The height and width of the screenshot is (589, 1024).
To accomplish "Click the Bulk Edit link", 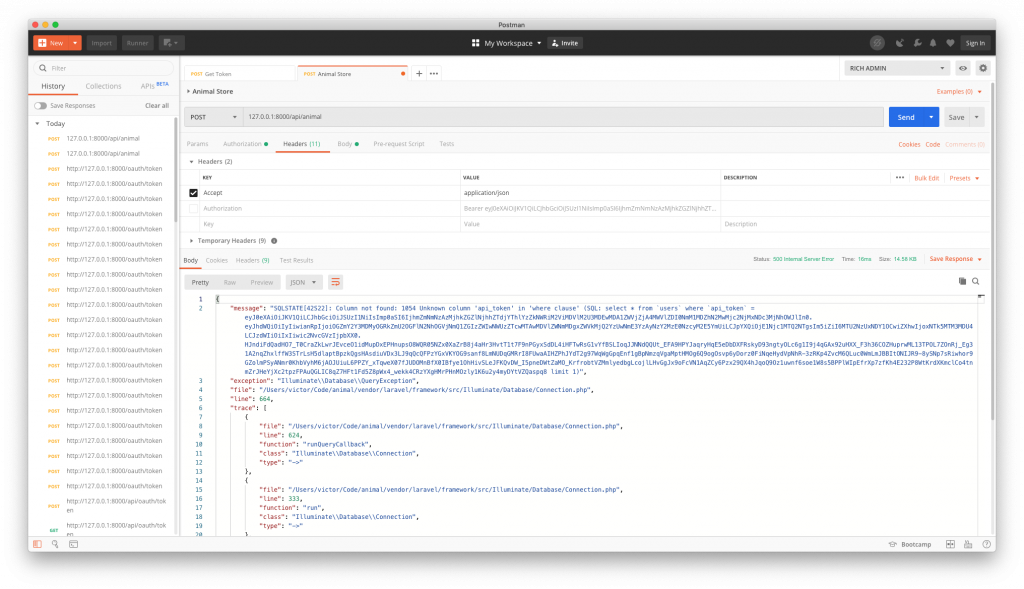I will (926, 178).
